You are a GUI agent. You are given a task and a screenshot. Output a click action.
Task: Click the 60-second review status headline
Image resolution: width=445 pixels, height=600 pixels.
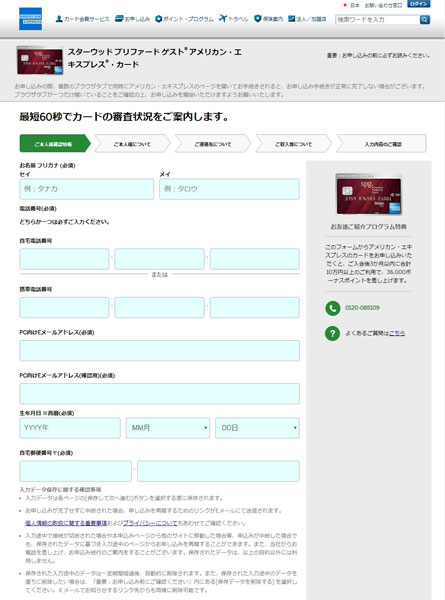tap(124, 117)
